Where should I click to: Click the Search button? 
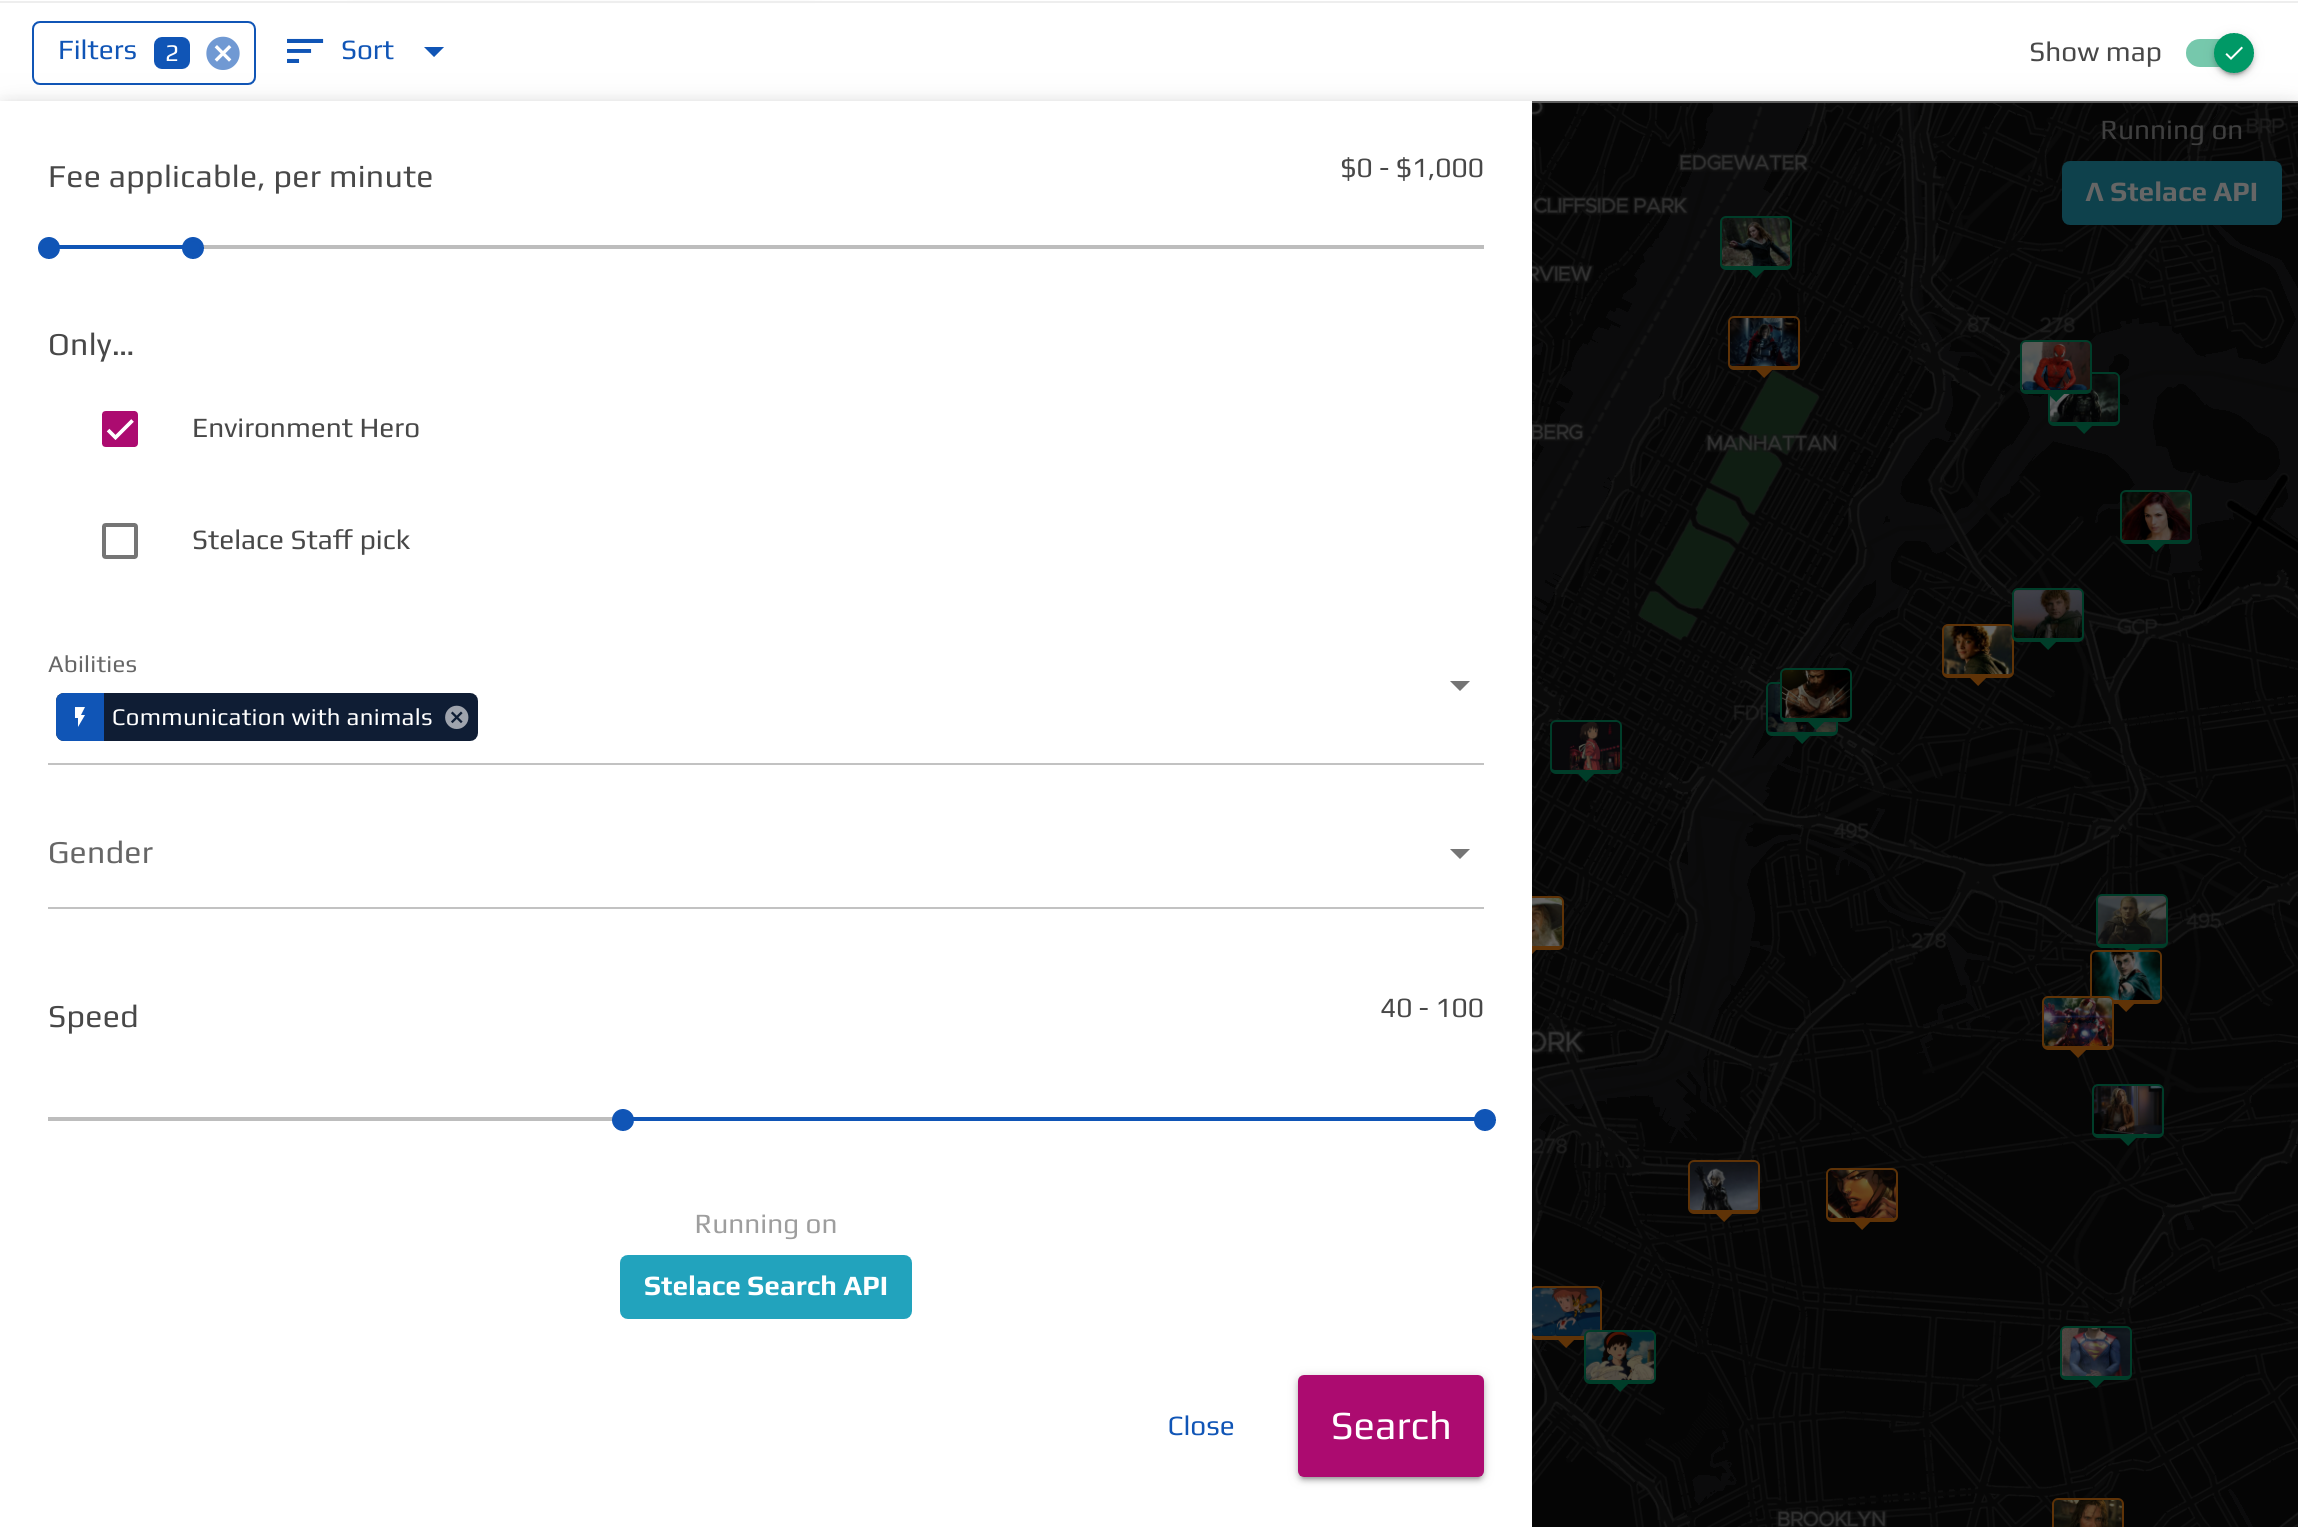point(1391,1426)
